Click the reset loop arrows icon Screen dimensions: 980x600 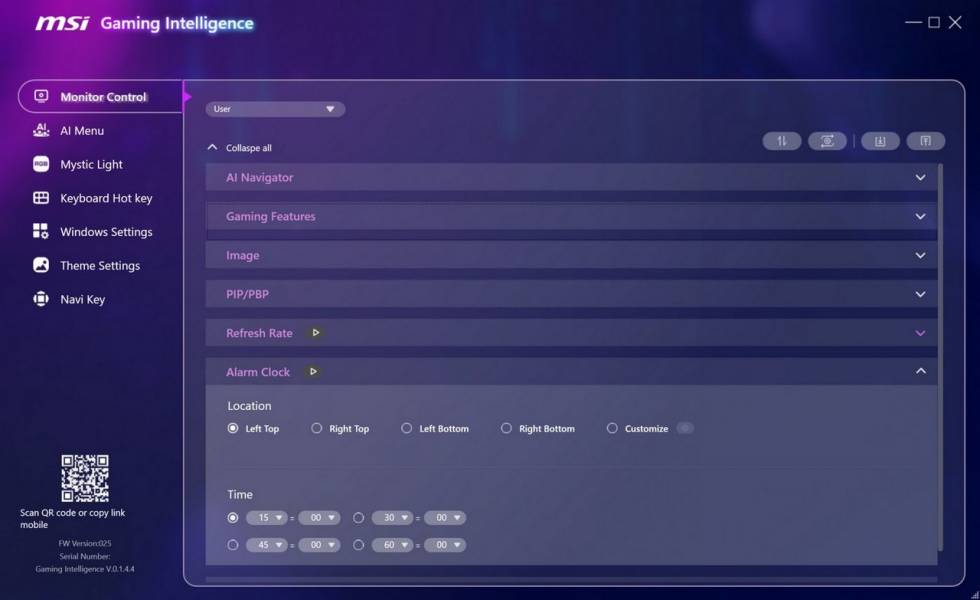click(x=827, y=141)
